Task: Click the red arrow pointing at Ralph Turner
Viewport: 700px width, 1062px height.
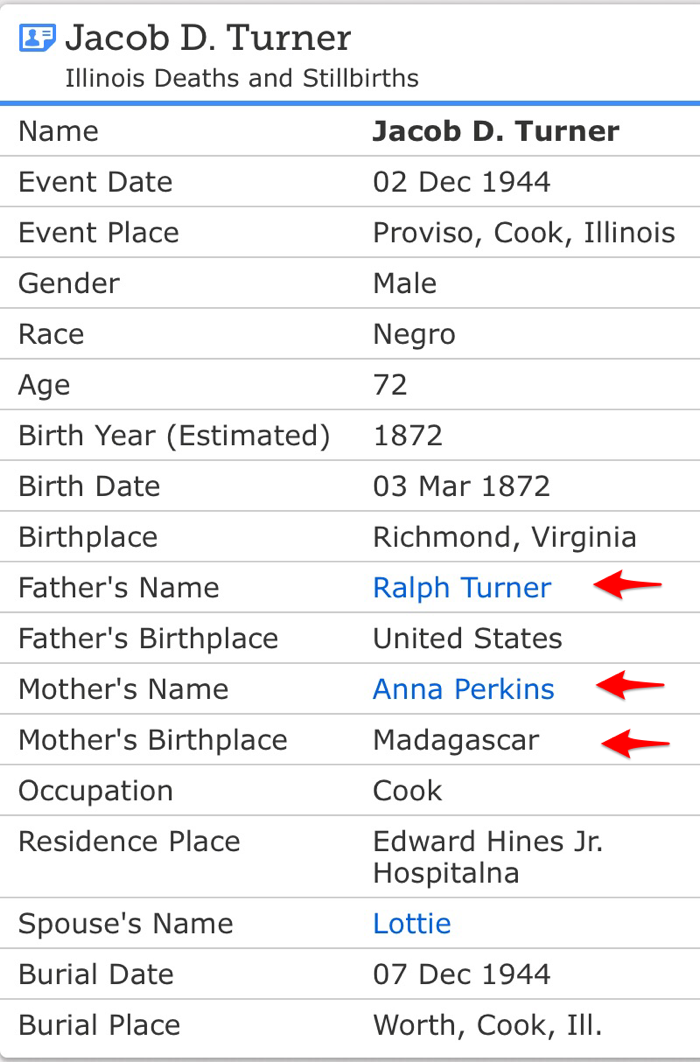Action: [x=627, y=585]
